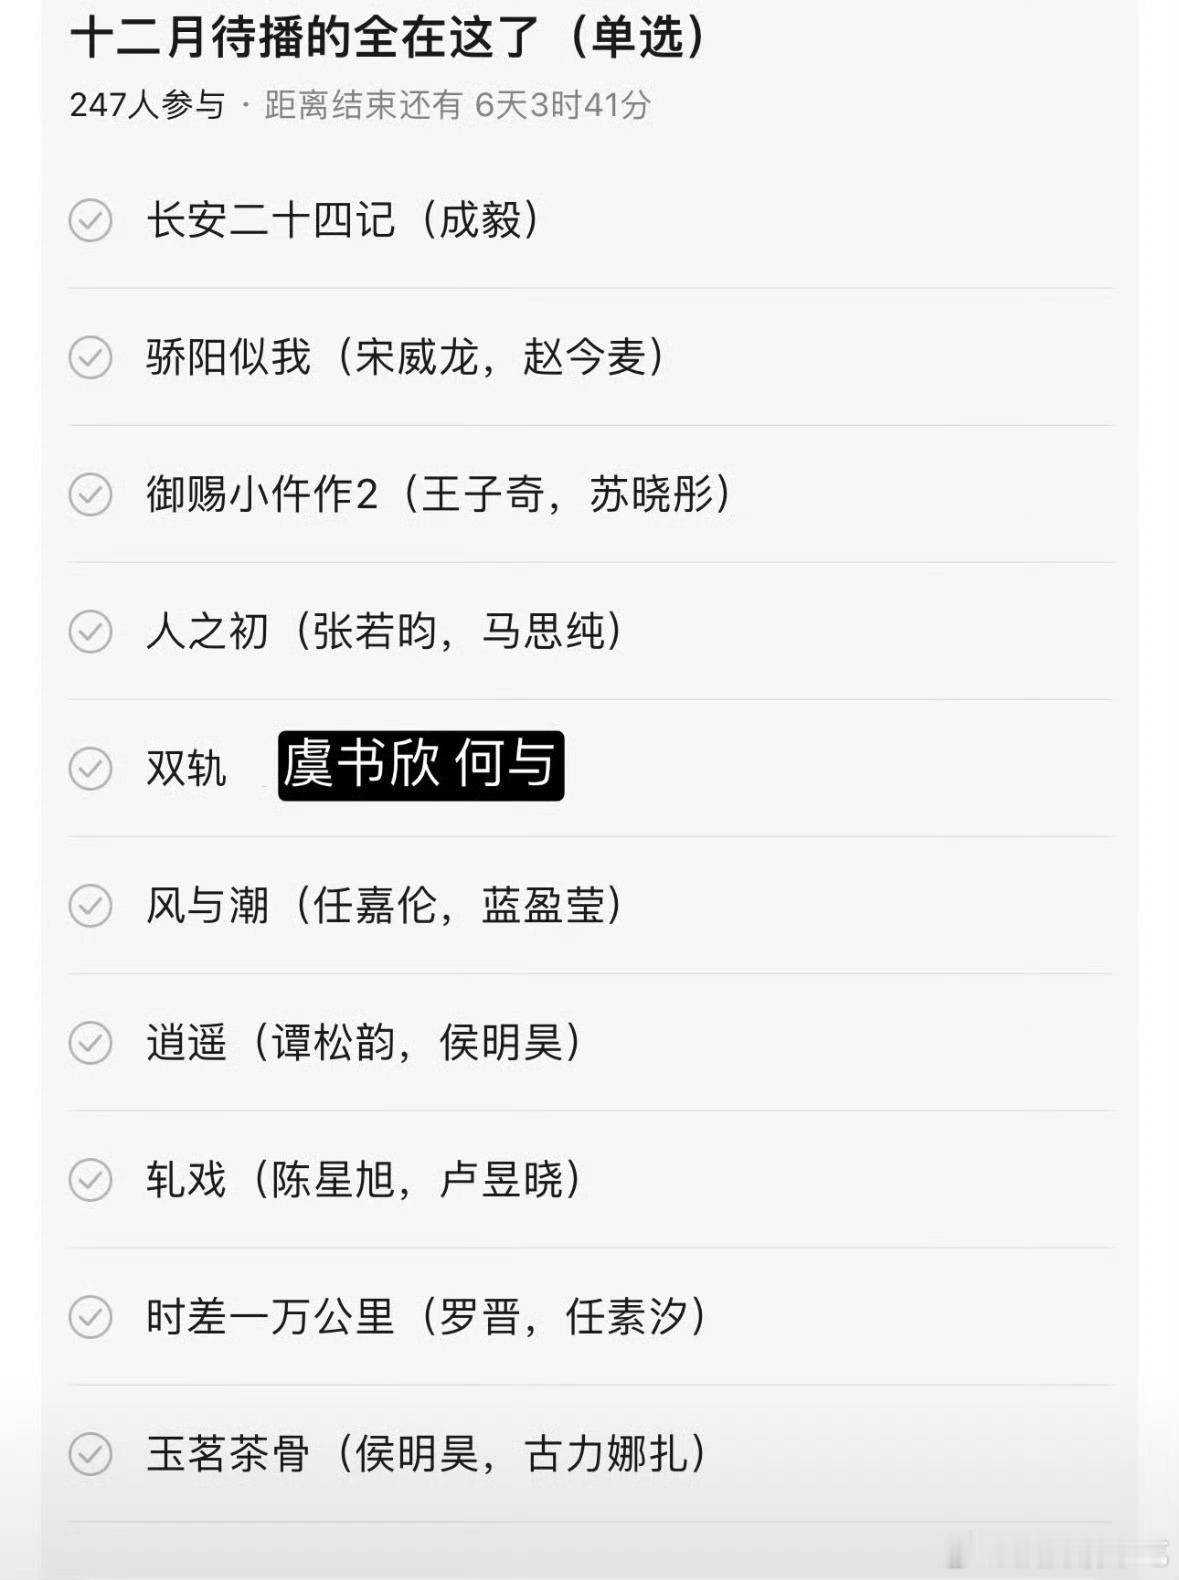Tick the 时差一万公里 option circle
This screenshot has height=1580, width=1179.
coord(90,1316)
